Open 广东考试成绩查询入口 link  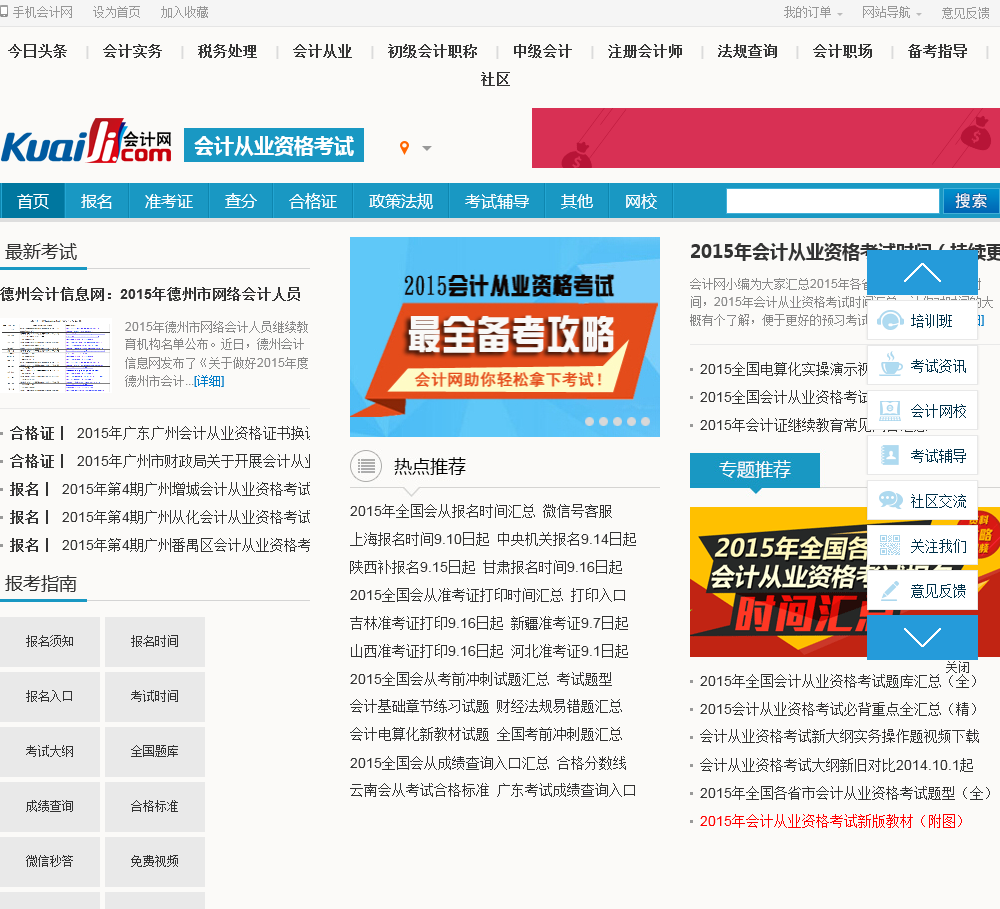566,790
